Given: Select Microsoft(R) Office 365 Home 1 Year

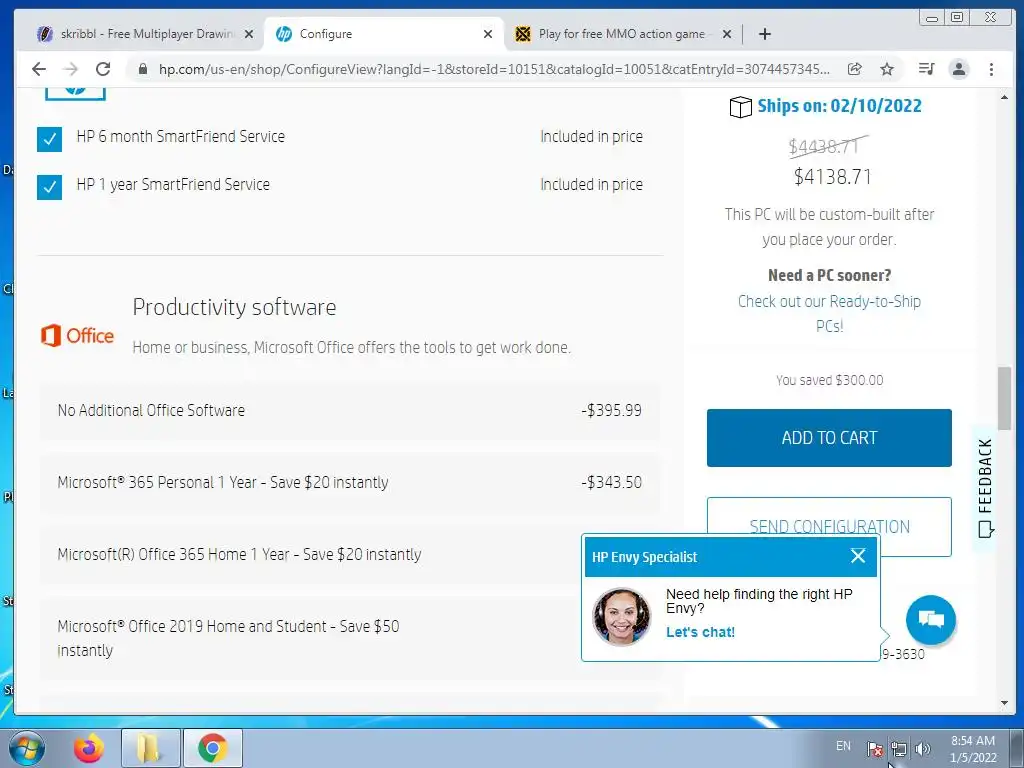Looking at the screenshot, I should pyautogui.click(x=310, y=554).
